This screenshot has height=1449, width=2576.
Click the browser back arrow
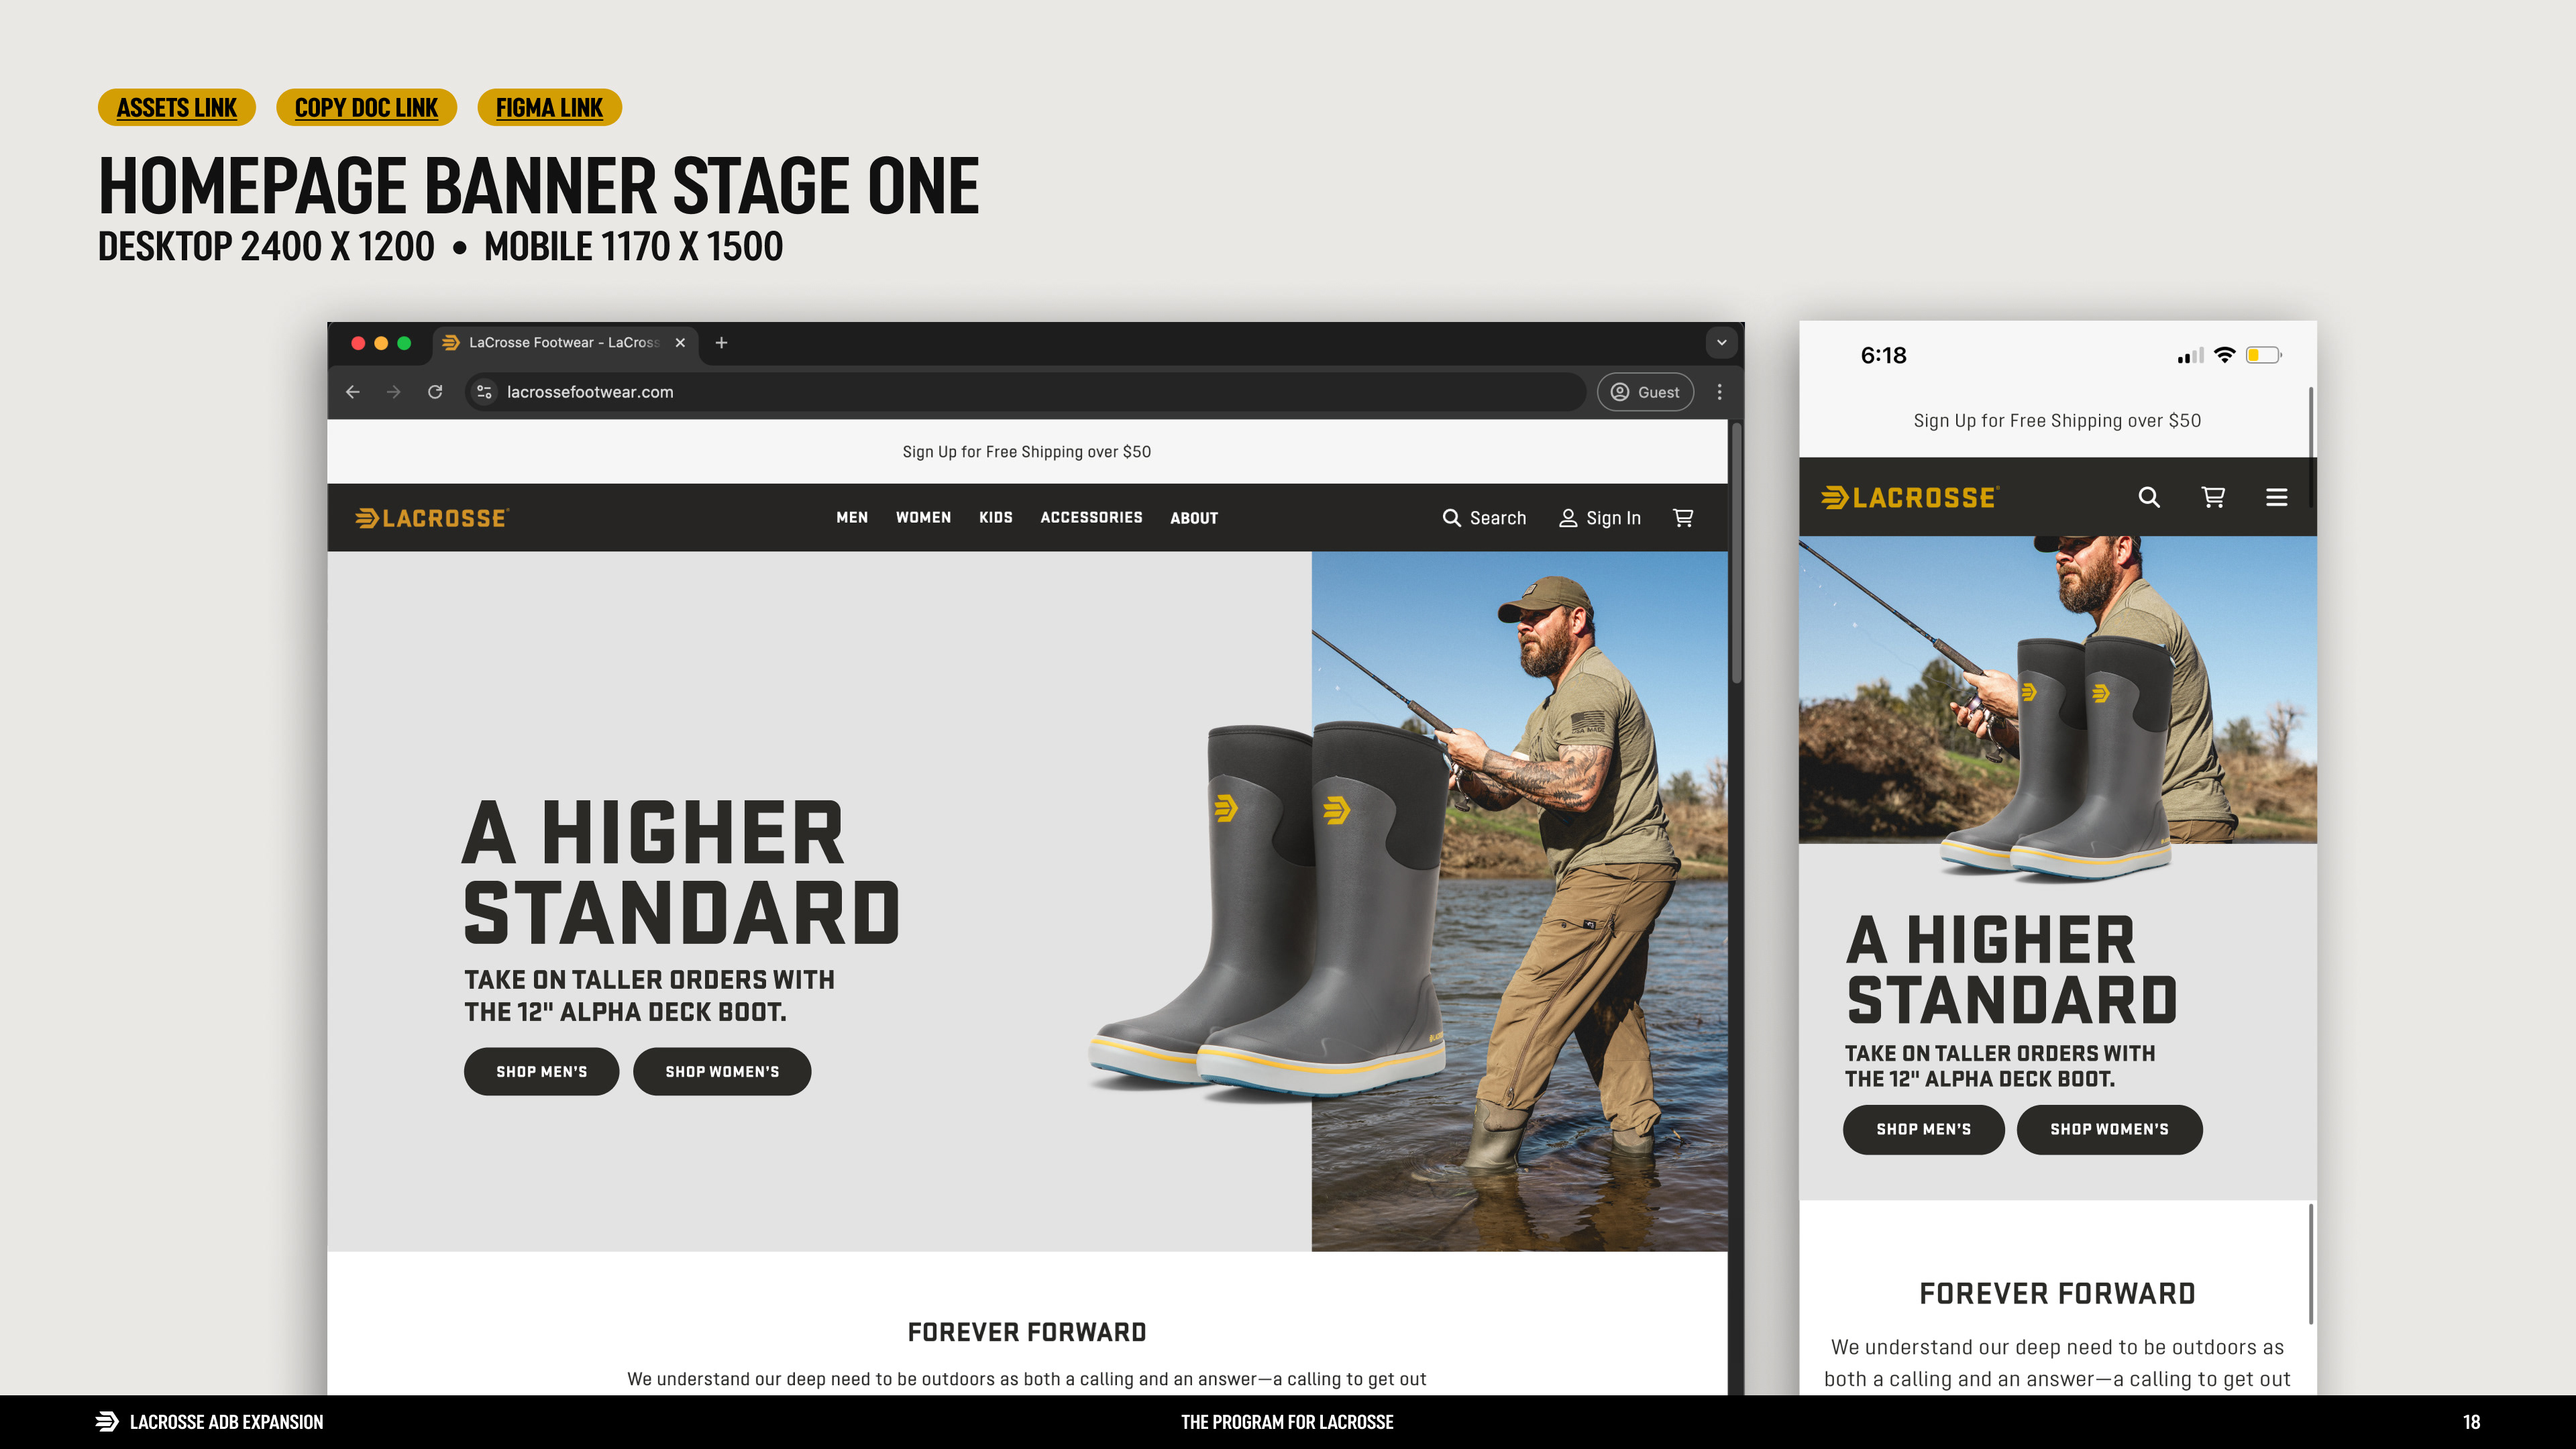click(352, 392)
